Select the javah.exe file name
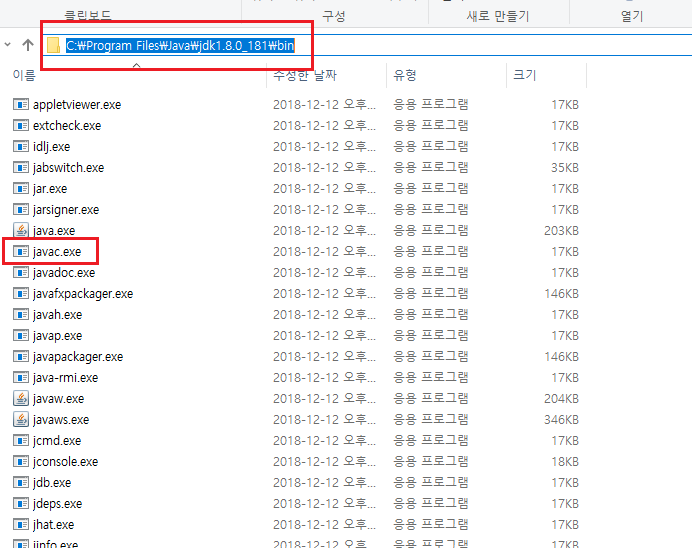This screenshot has height=548, width=692. 57,315
